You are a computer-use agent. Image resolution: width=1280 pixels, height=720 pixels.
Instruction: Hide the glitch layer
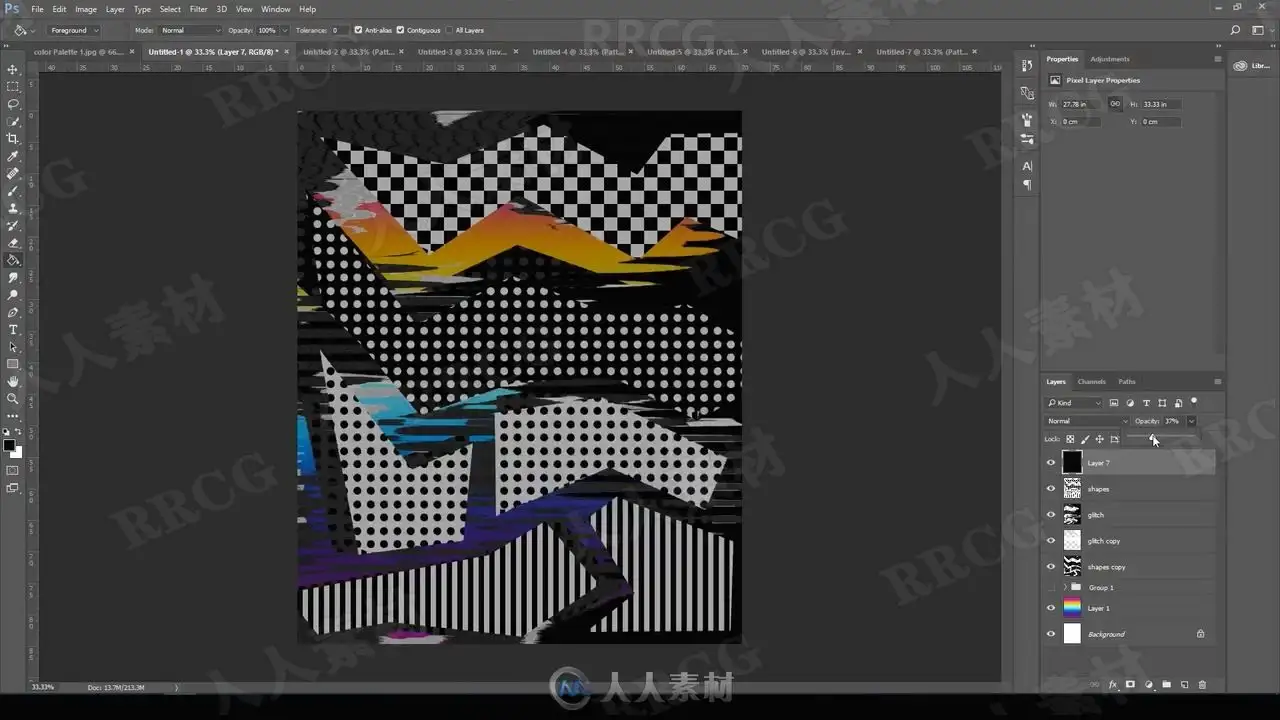point(1050,514)
